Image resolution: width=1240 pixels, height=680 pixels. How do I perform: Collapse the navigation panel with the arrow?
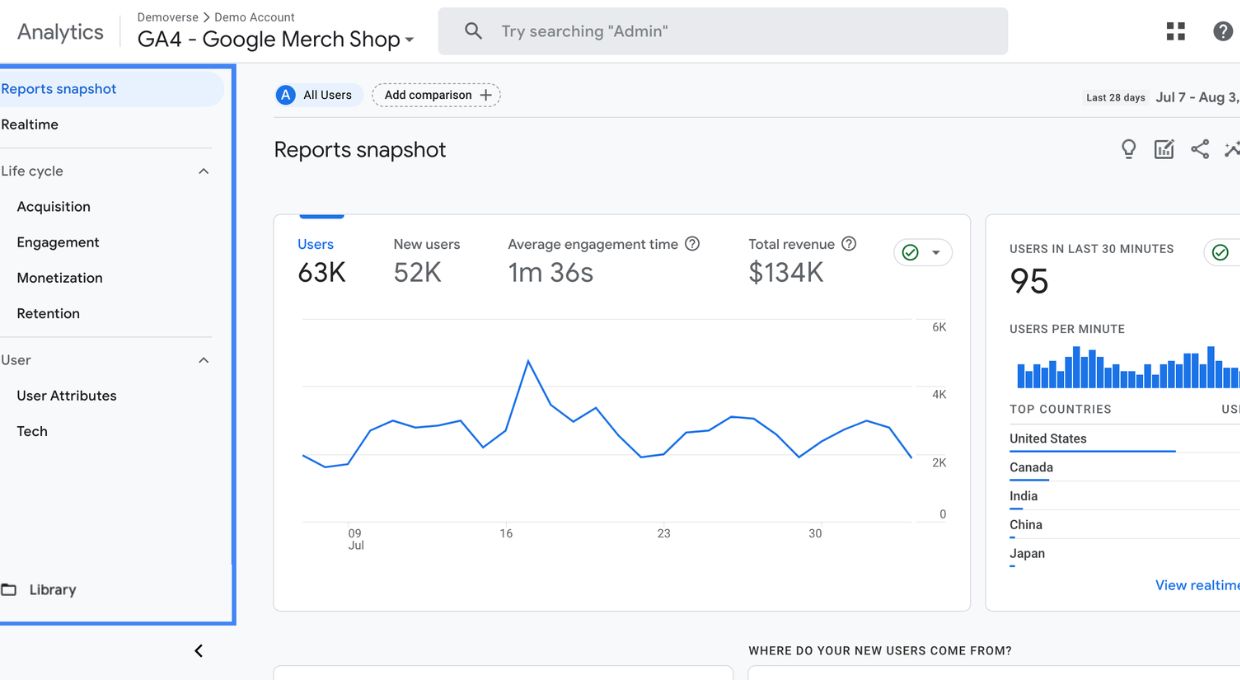point(198,650)
